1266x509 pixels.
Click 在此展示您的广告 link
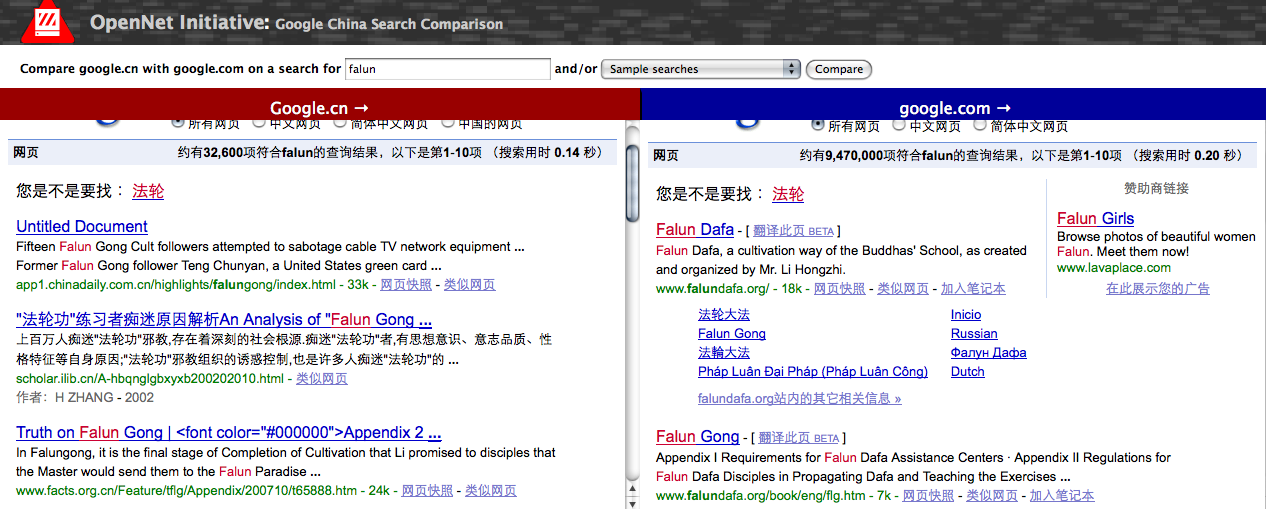point(1158,289)
